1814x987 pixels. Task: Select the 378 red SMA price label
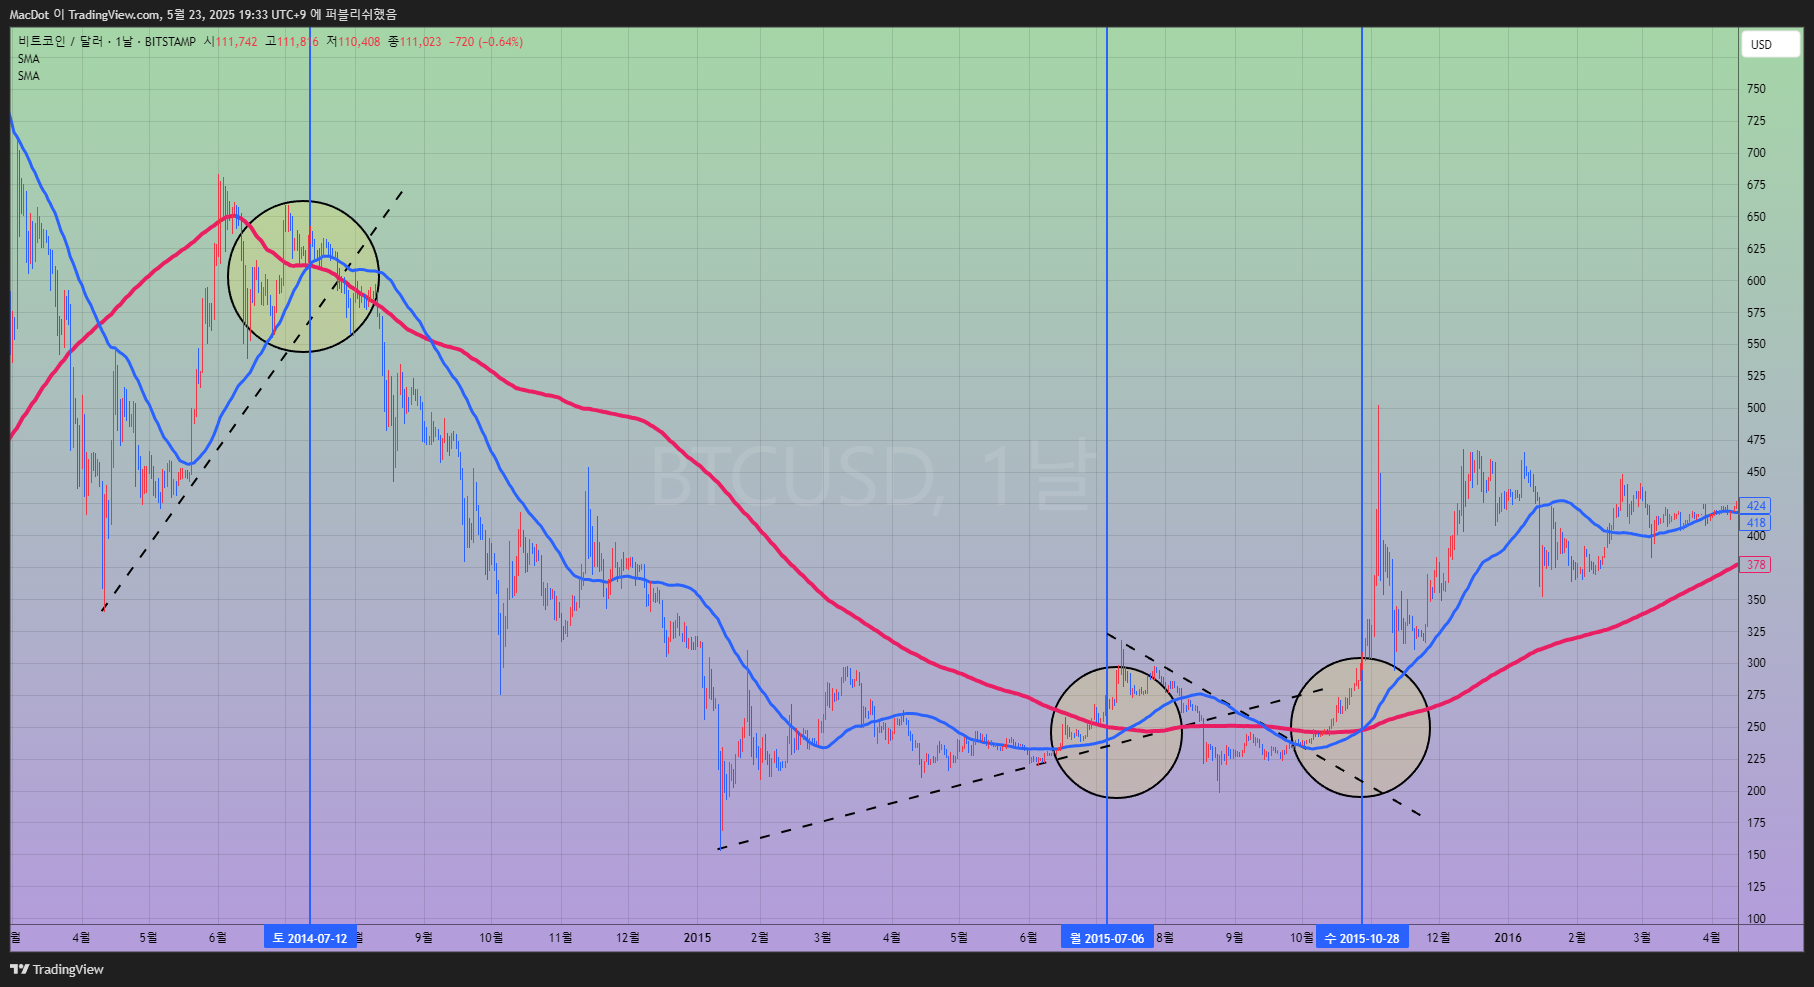click(1755, 565)
